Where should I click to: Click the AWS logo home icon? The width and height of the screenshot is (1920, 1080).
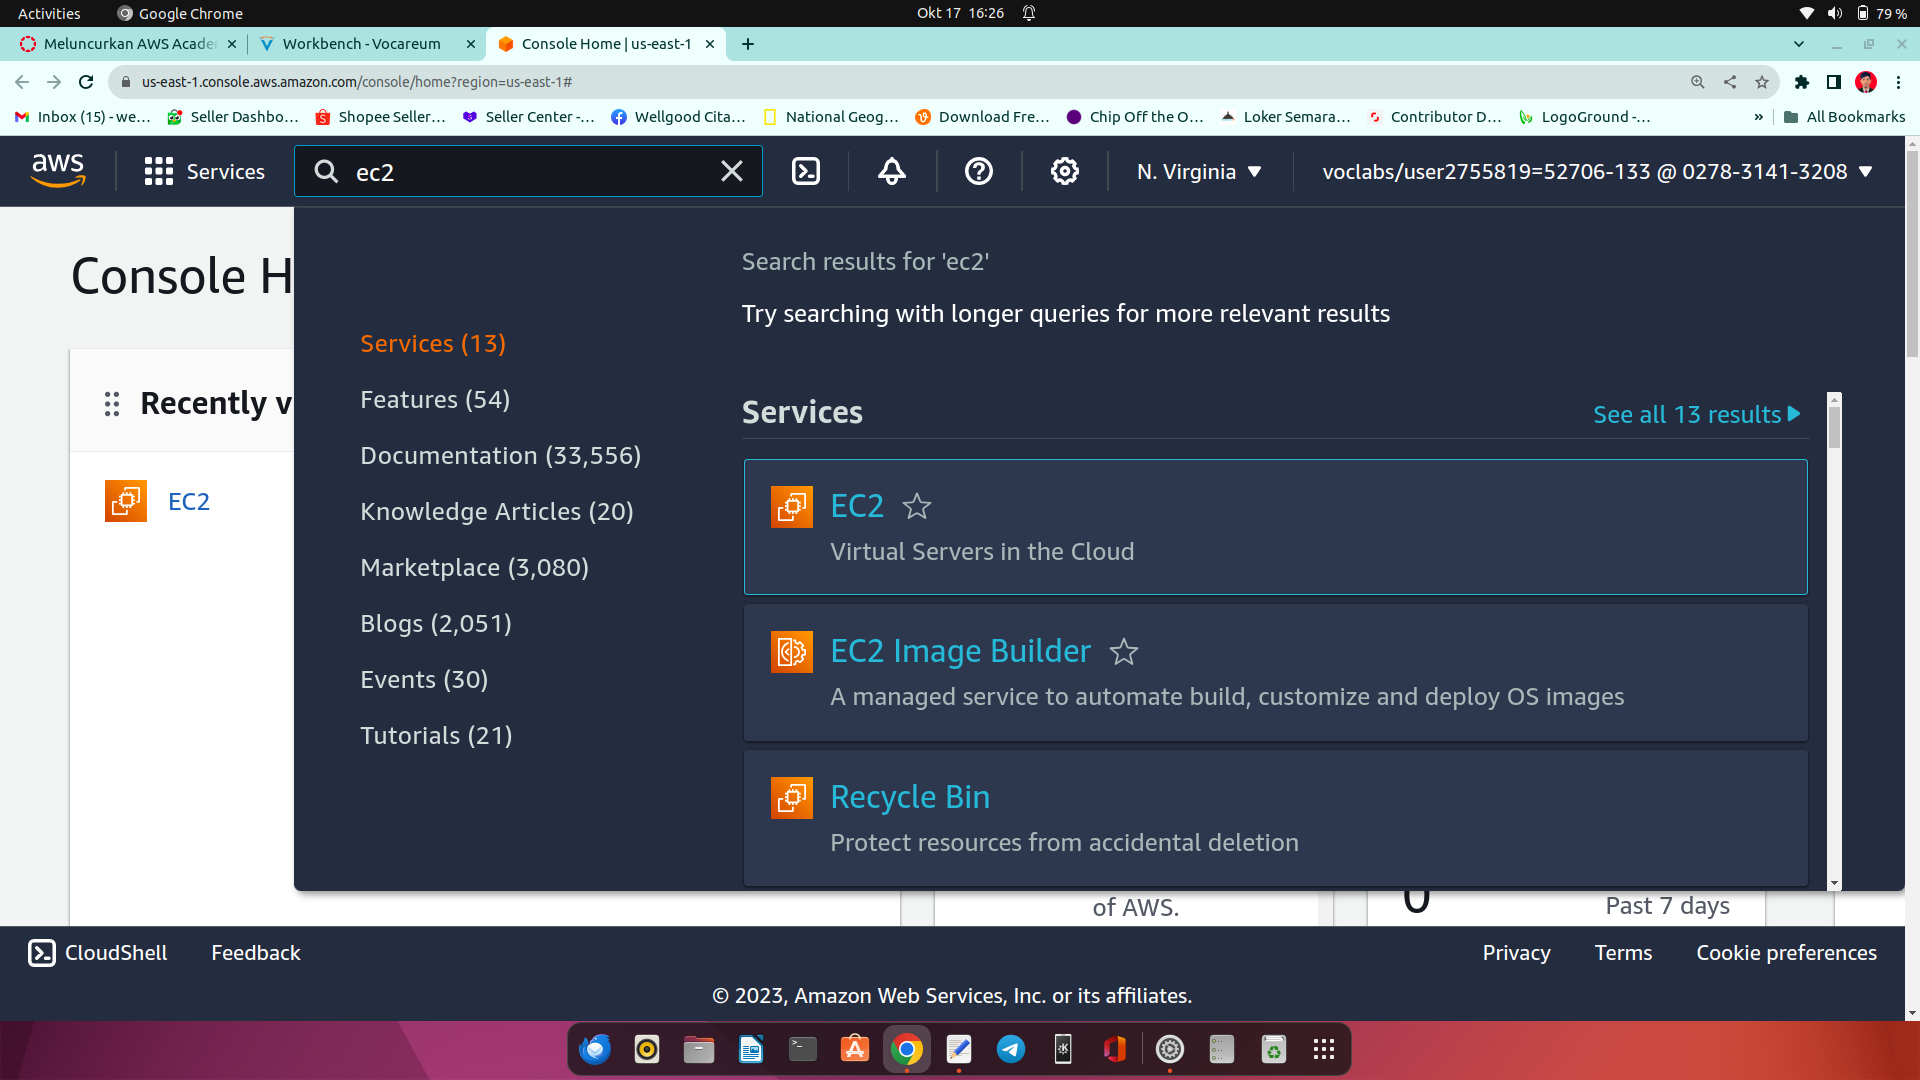58,171
